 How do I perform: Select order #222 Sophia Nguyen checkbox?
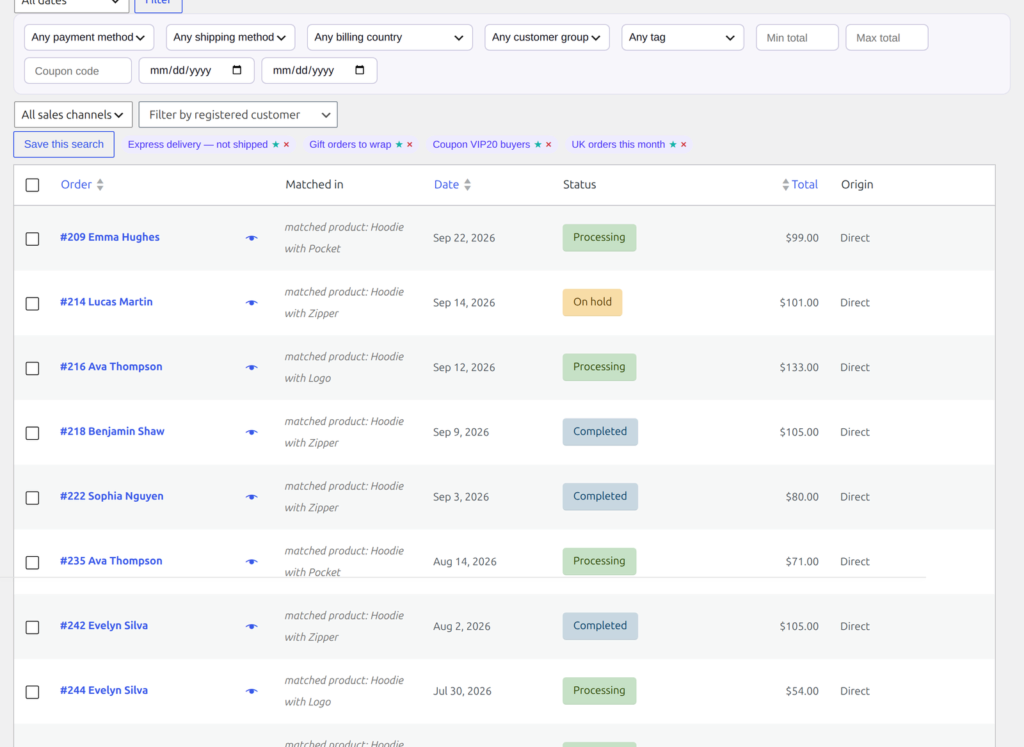coord(32,497)
